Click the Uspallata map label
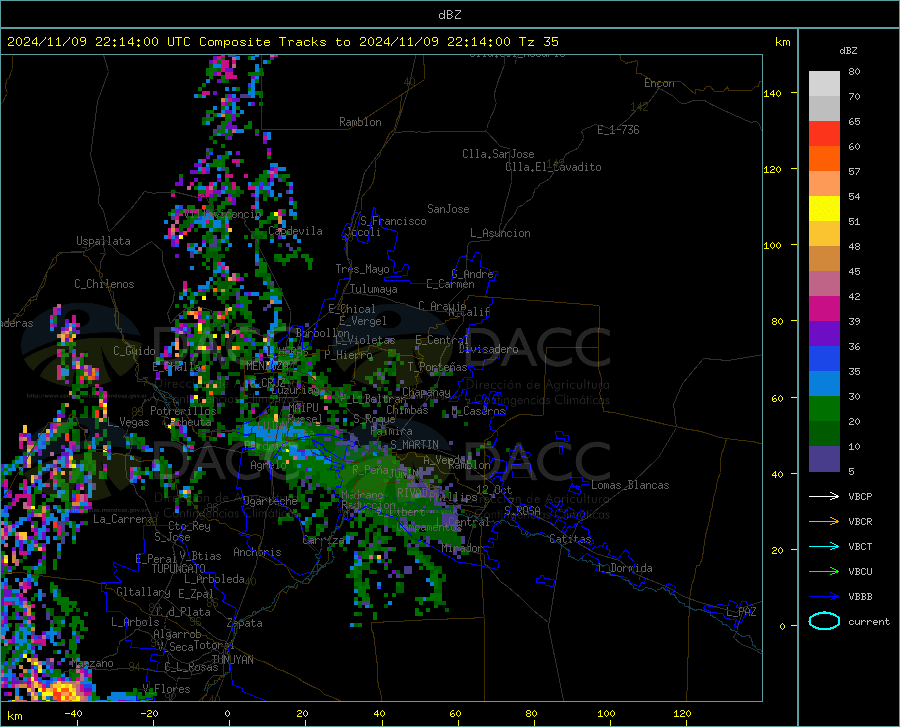Screen dimensions: 900x727 [103, 241]
